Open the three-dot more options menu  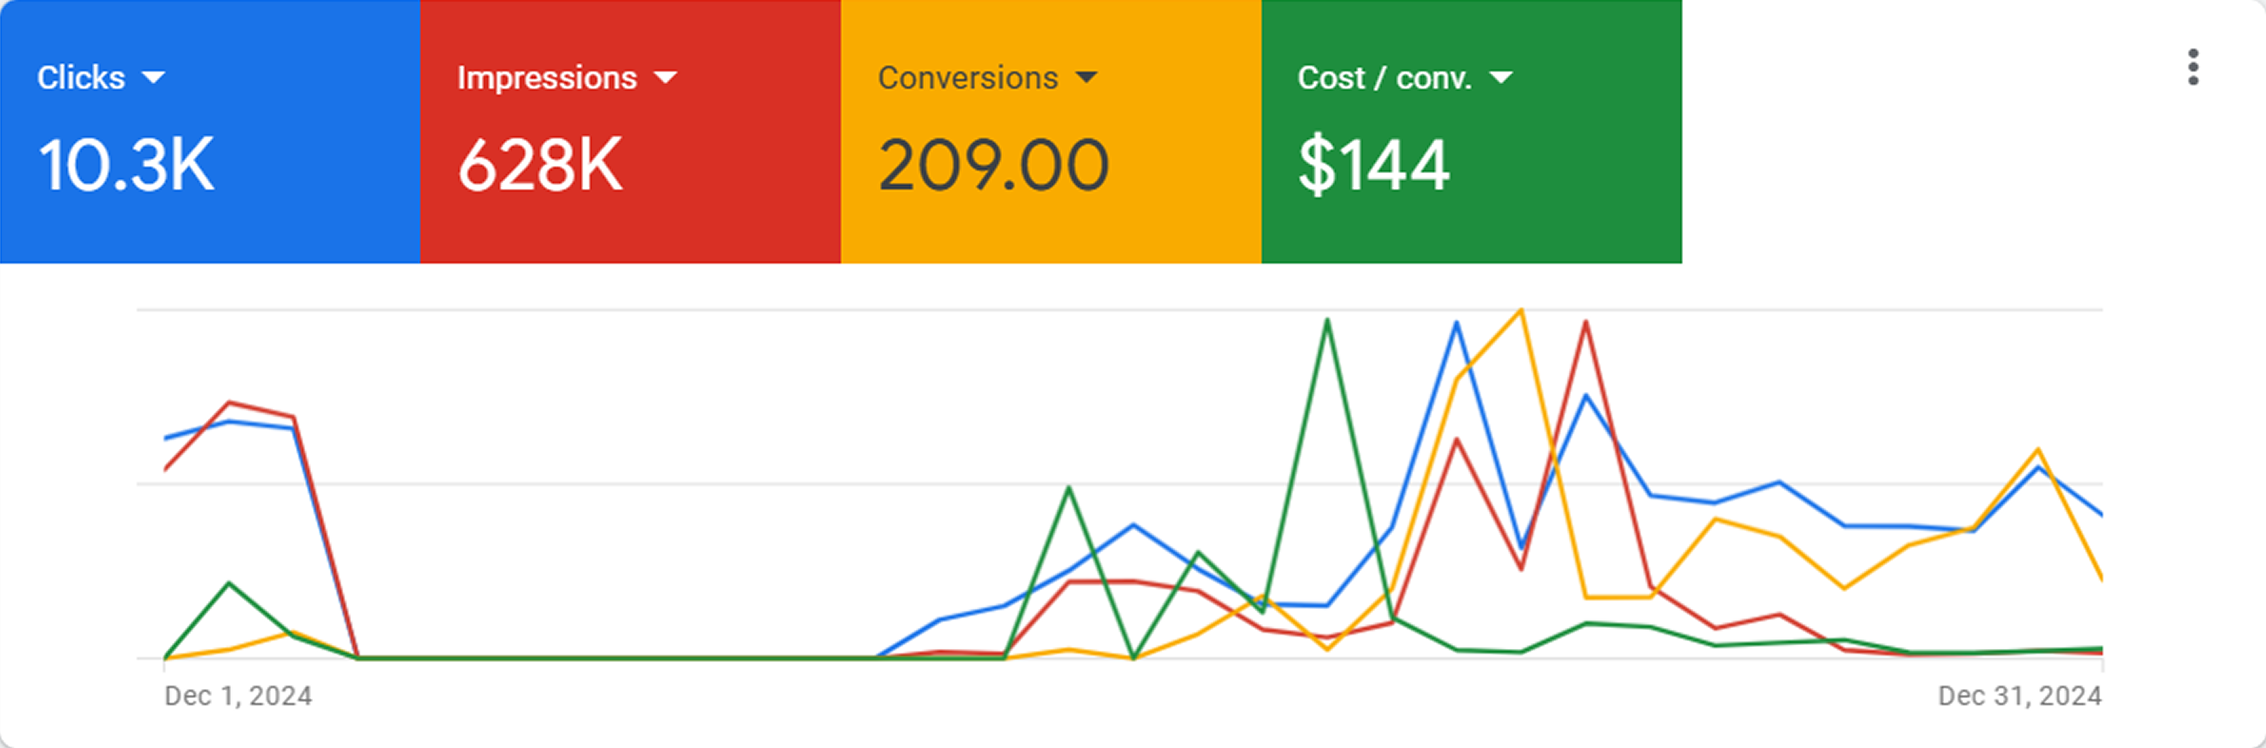coord(2192,67)
